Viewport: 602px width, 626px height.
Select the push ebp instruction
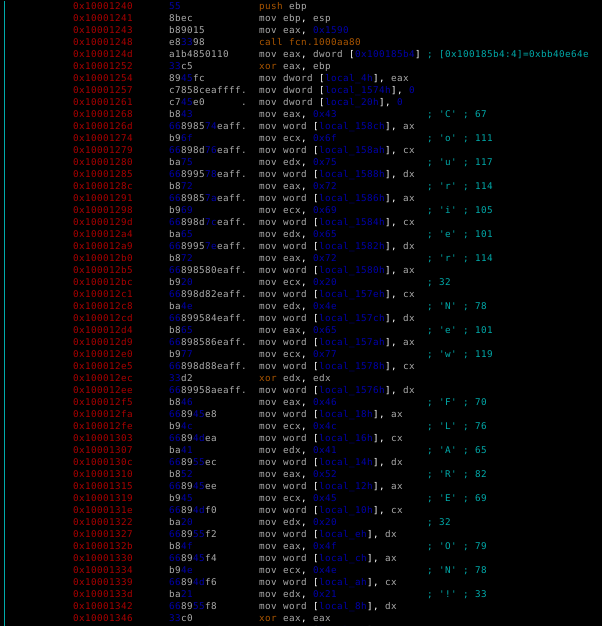pos(283,6)
